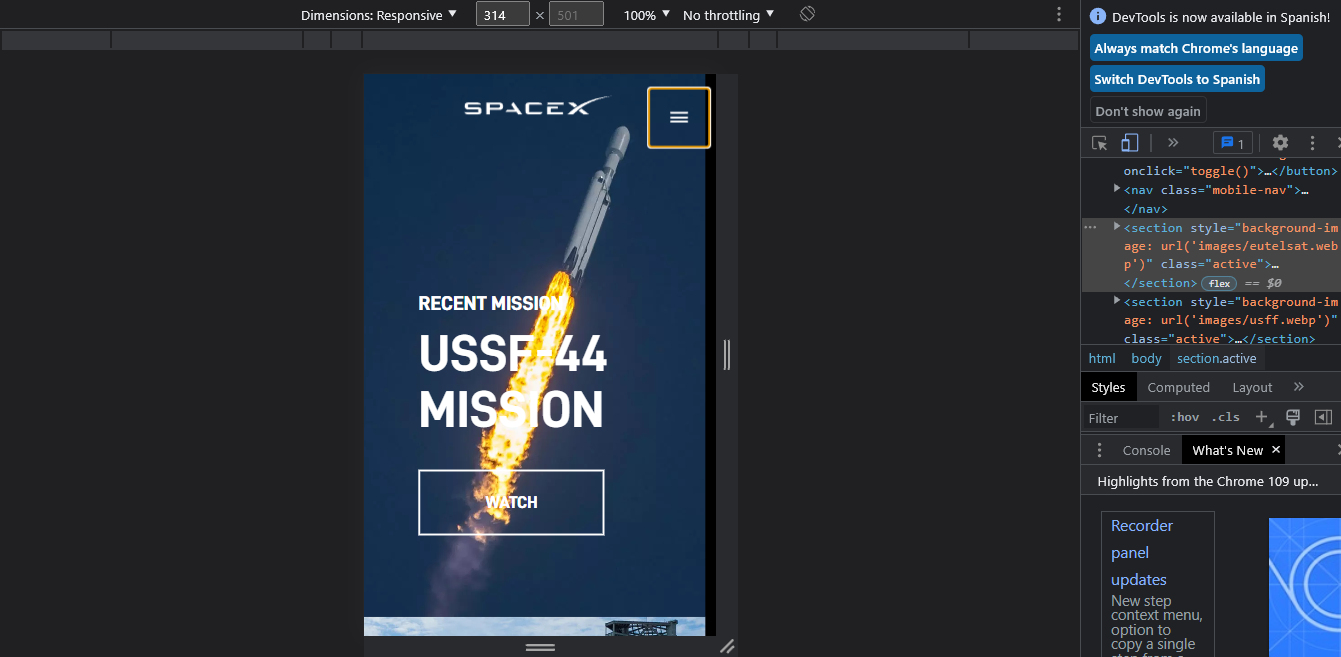The image size is (1341, 657).
Task: Click the rotate viewport orientation icon
Action: click(806, 14)
